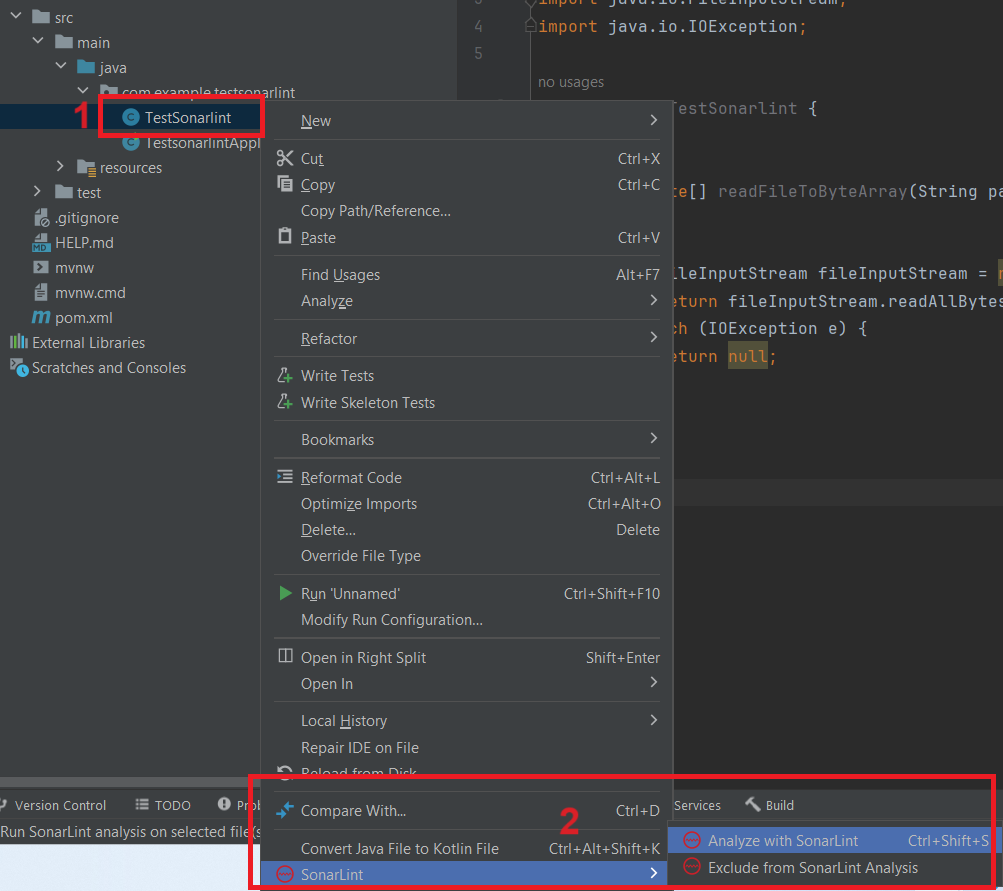Select Find Usages menu entry
Viewport: 1003px width, 891px height.
point(467,275)
